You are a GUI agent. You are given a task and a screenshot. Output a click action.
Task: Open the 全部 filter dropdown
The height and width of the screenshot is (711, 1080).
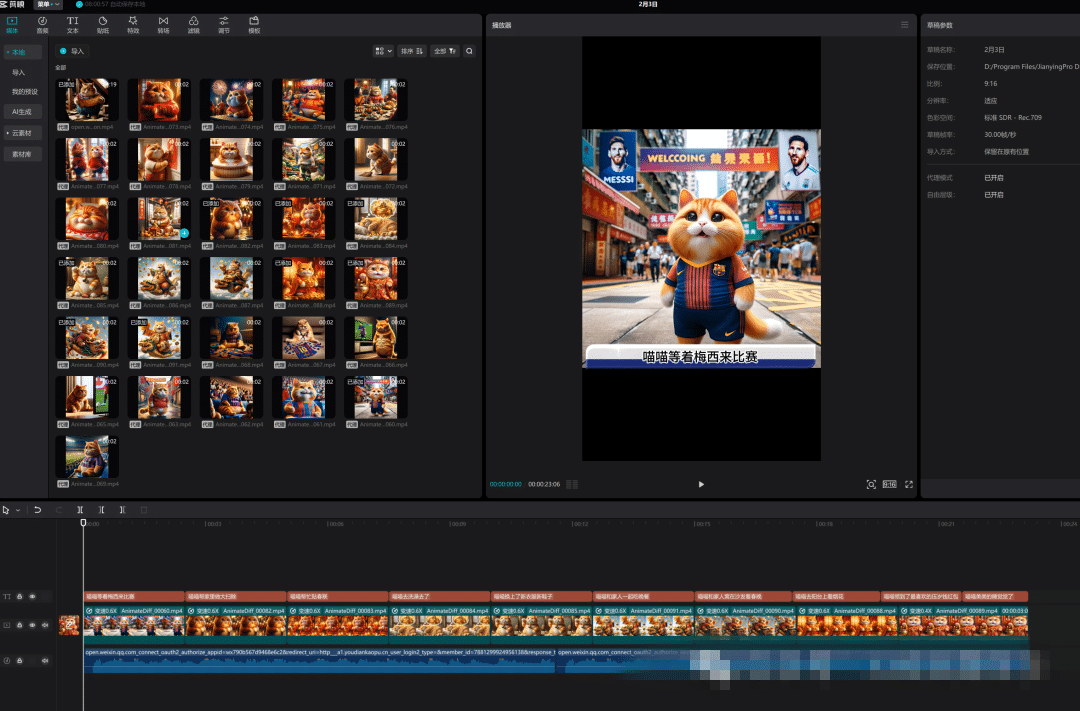click(x=445, y=51)
